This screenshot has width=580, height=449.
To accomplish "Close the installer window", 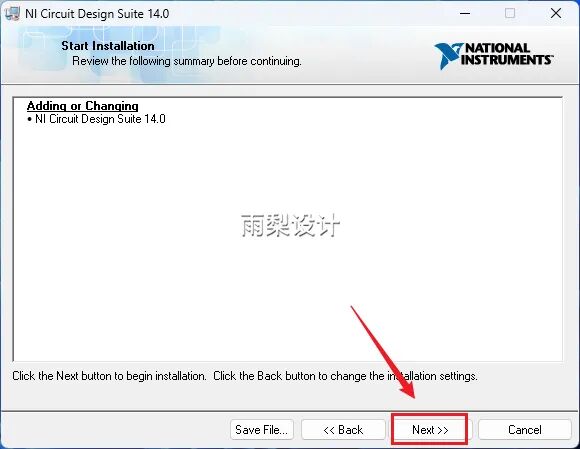I will (556, 14).
